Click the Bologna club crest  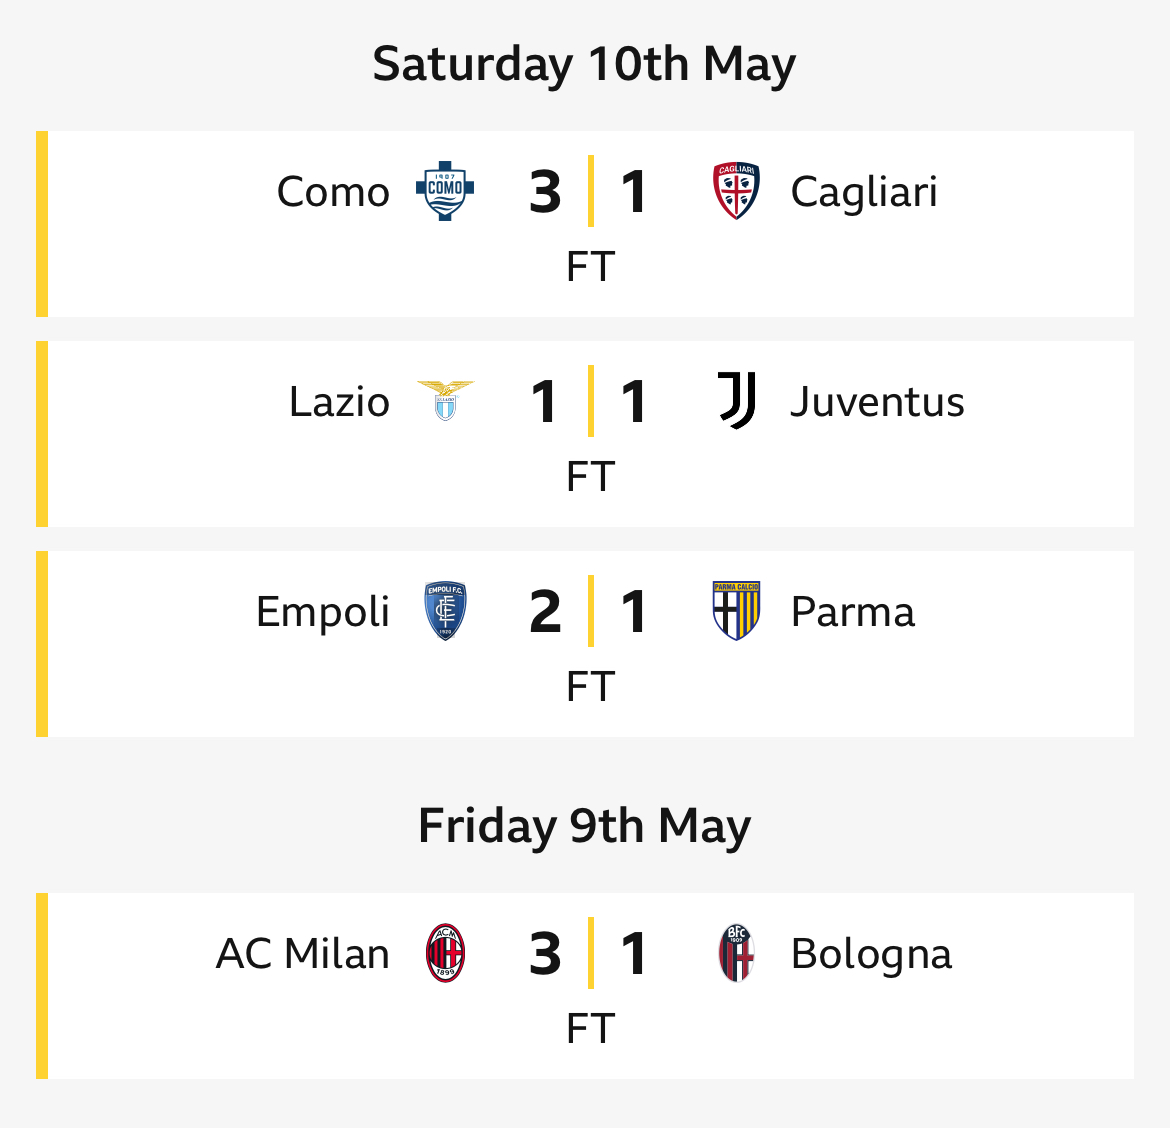(736, 953)
